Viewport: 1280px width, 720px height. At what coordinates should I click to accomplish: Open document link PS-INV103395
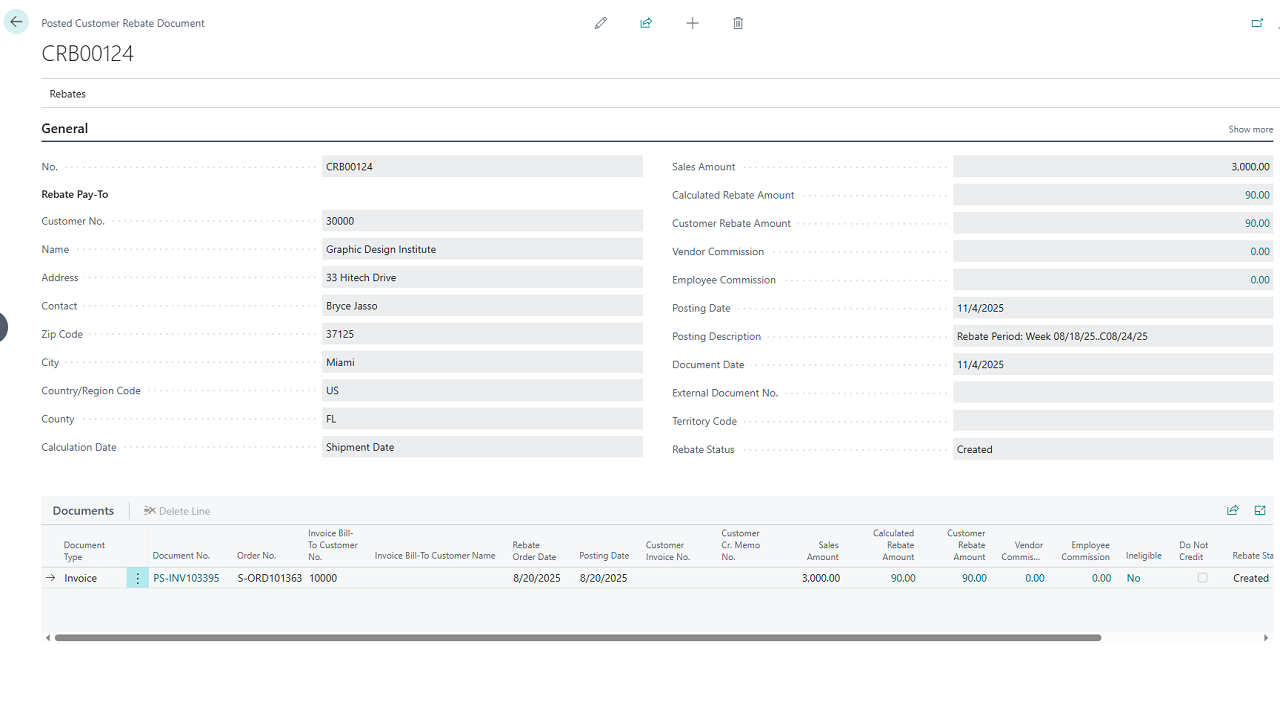186,578
